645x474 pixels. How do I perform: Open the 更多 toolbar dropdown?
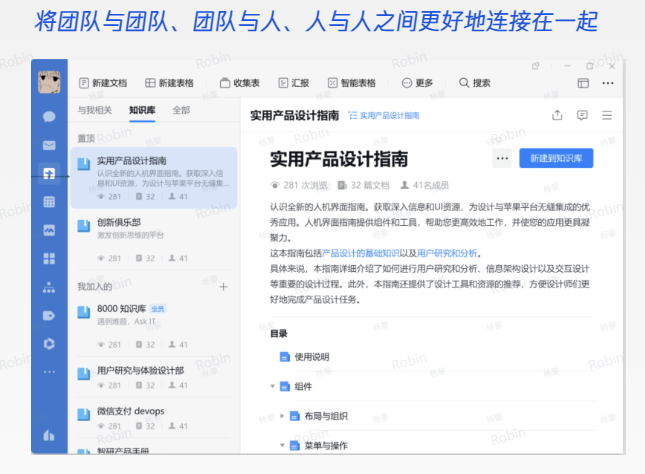pyautogui.click(x=418, y=83)
